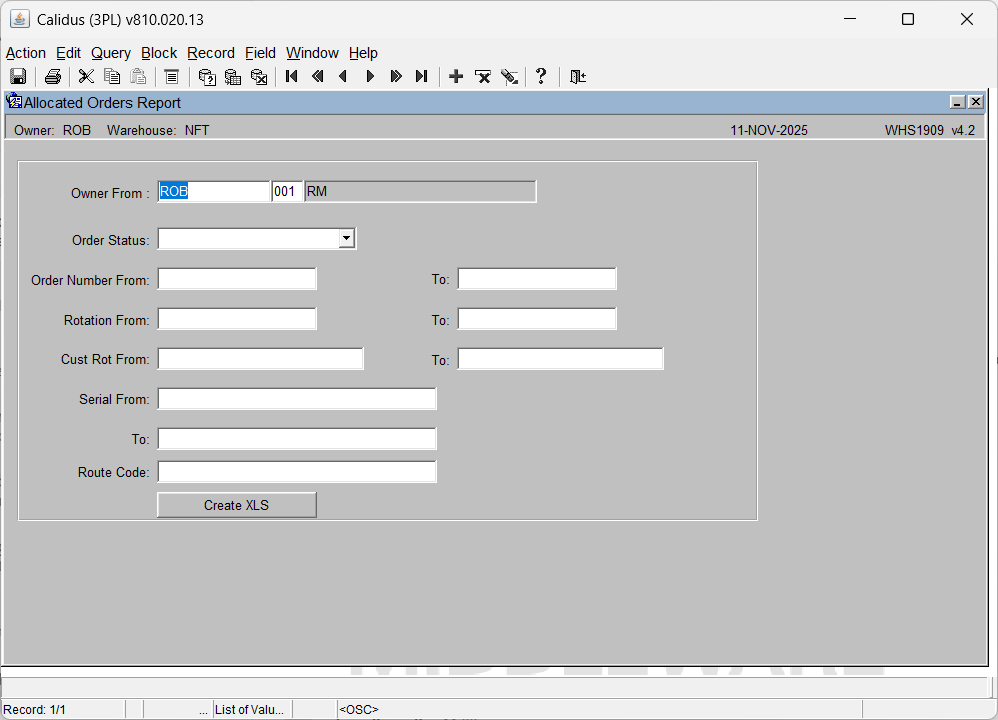Click the Serial From text field

pyautogui.click(x=297, y=399)
